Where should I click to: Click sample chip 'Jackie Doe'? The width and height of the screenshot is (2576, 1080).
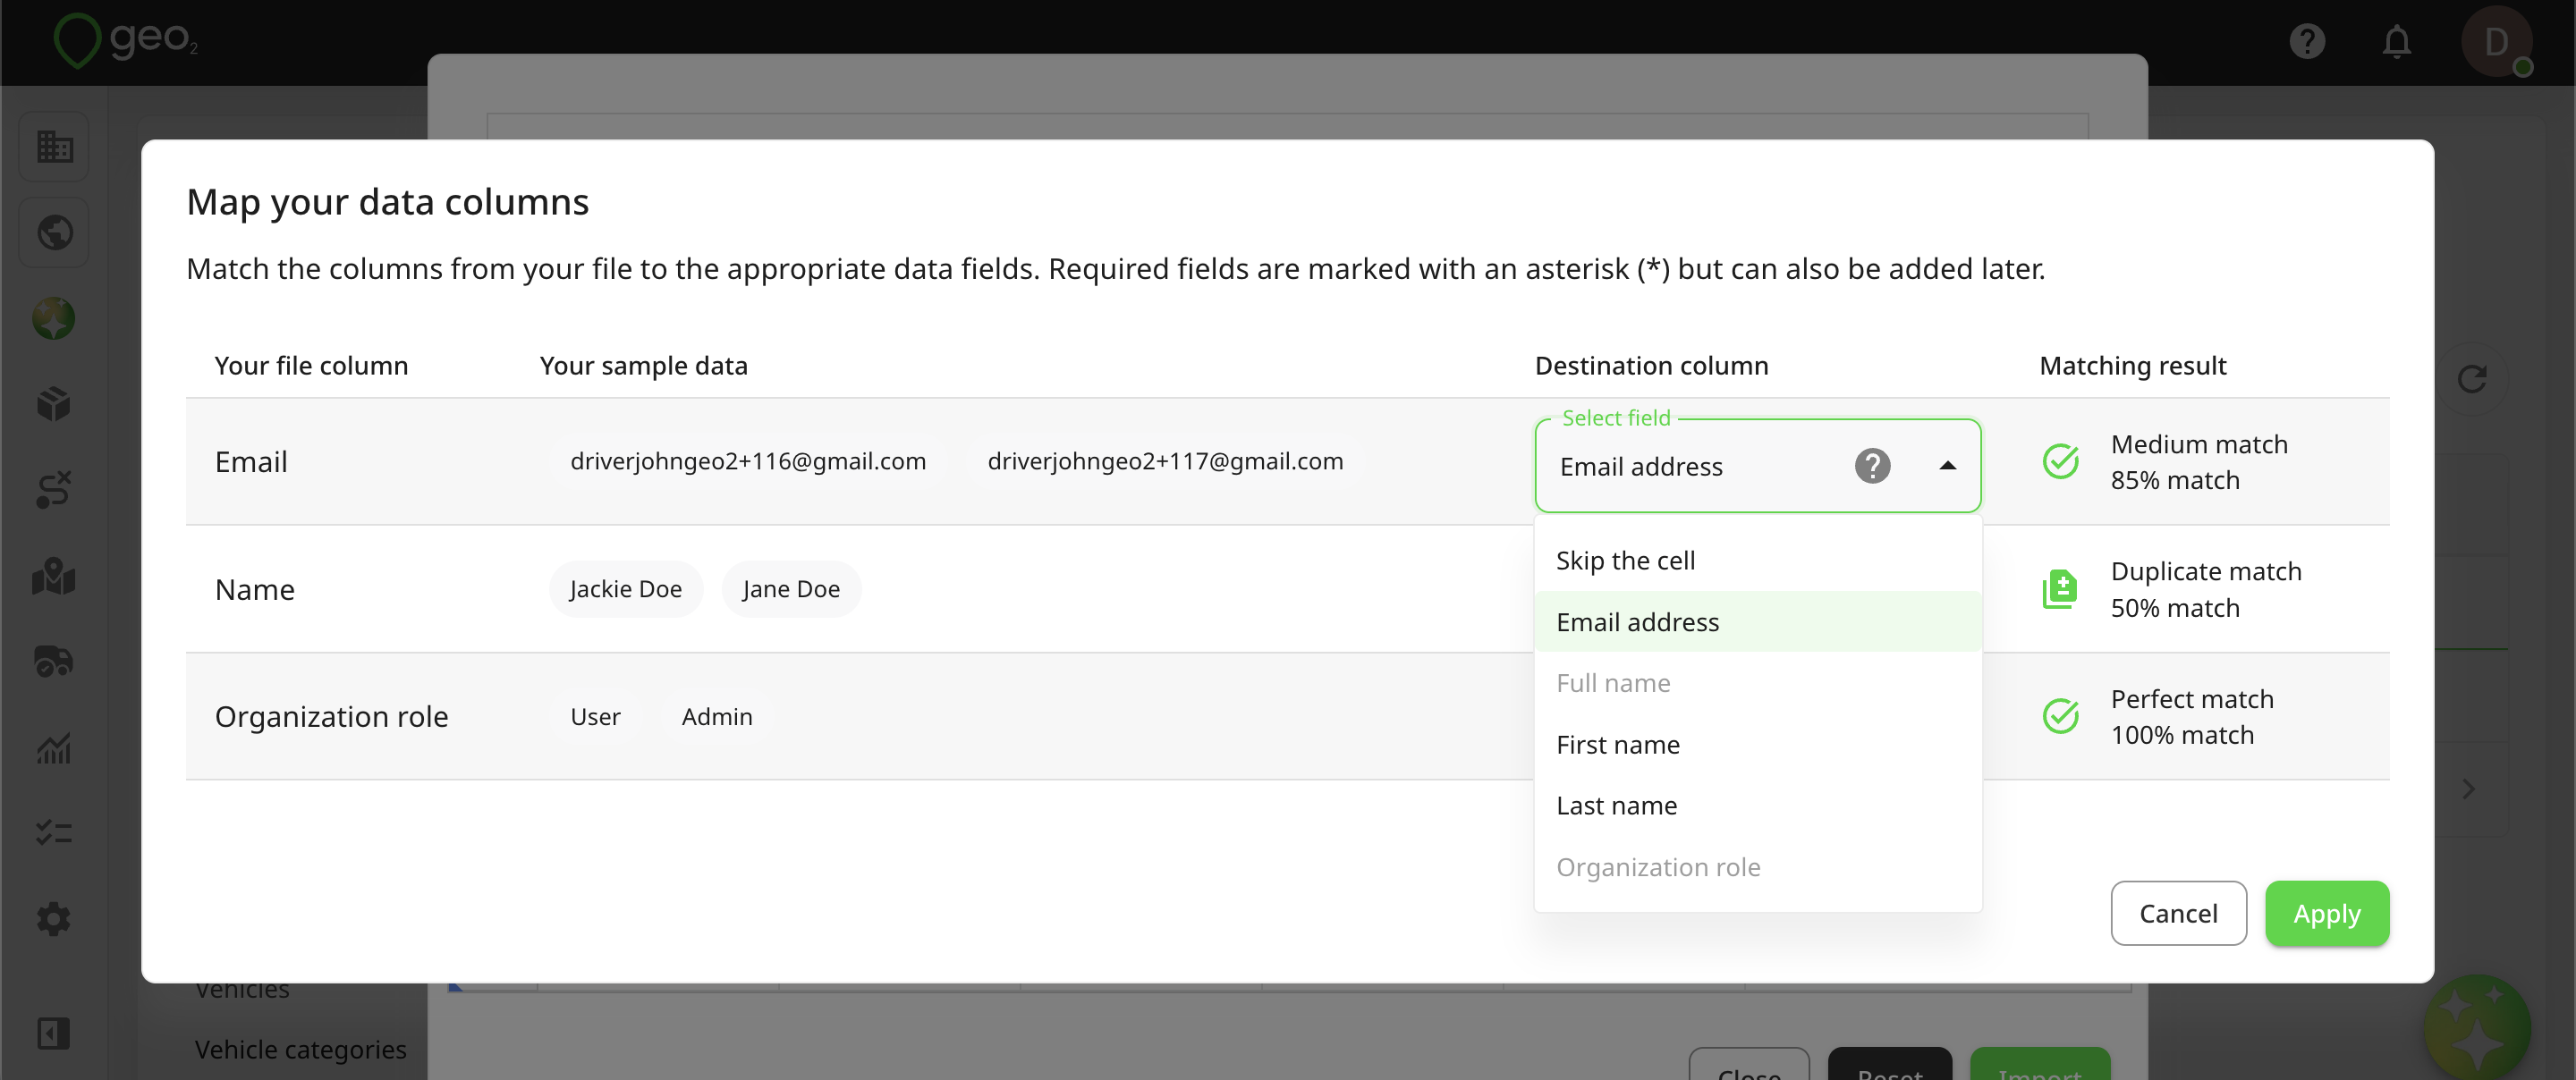626,590
